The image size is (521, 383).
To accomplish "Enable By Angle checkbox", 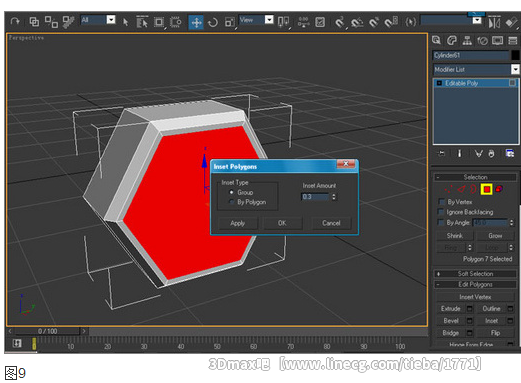I will pos(441,222).
